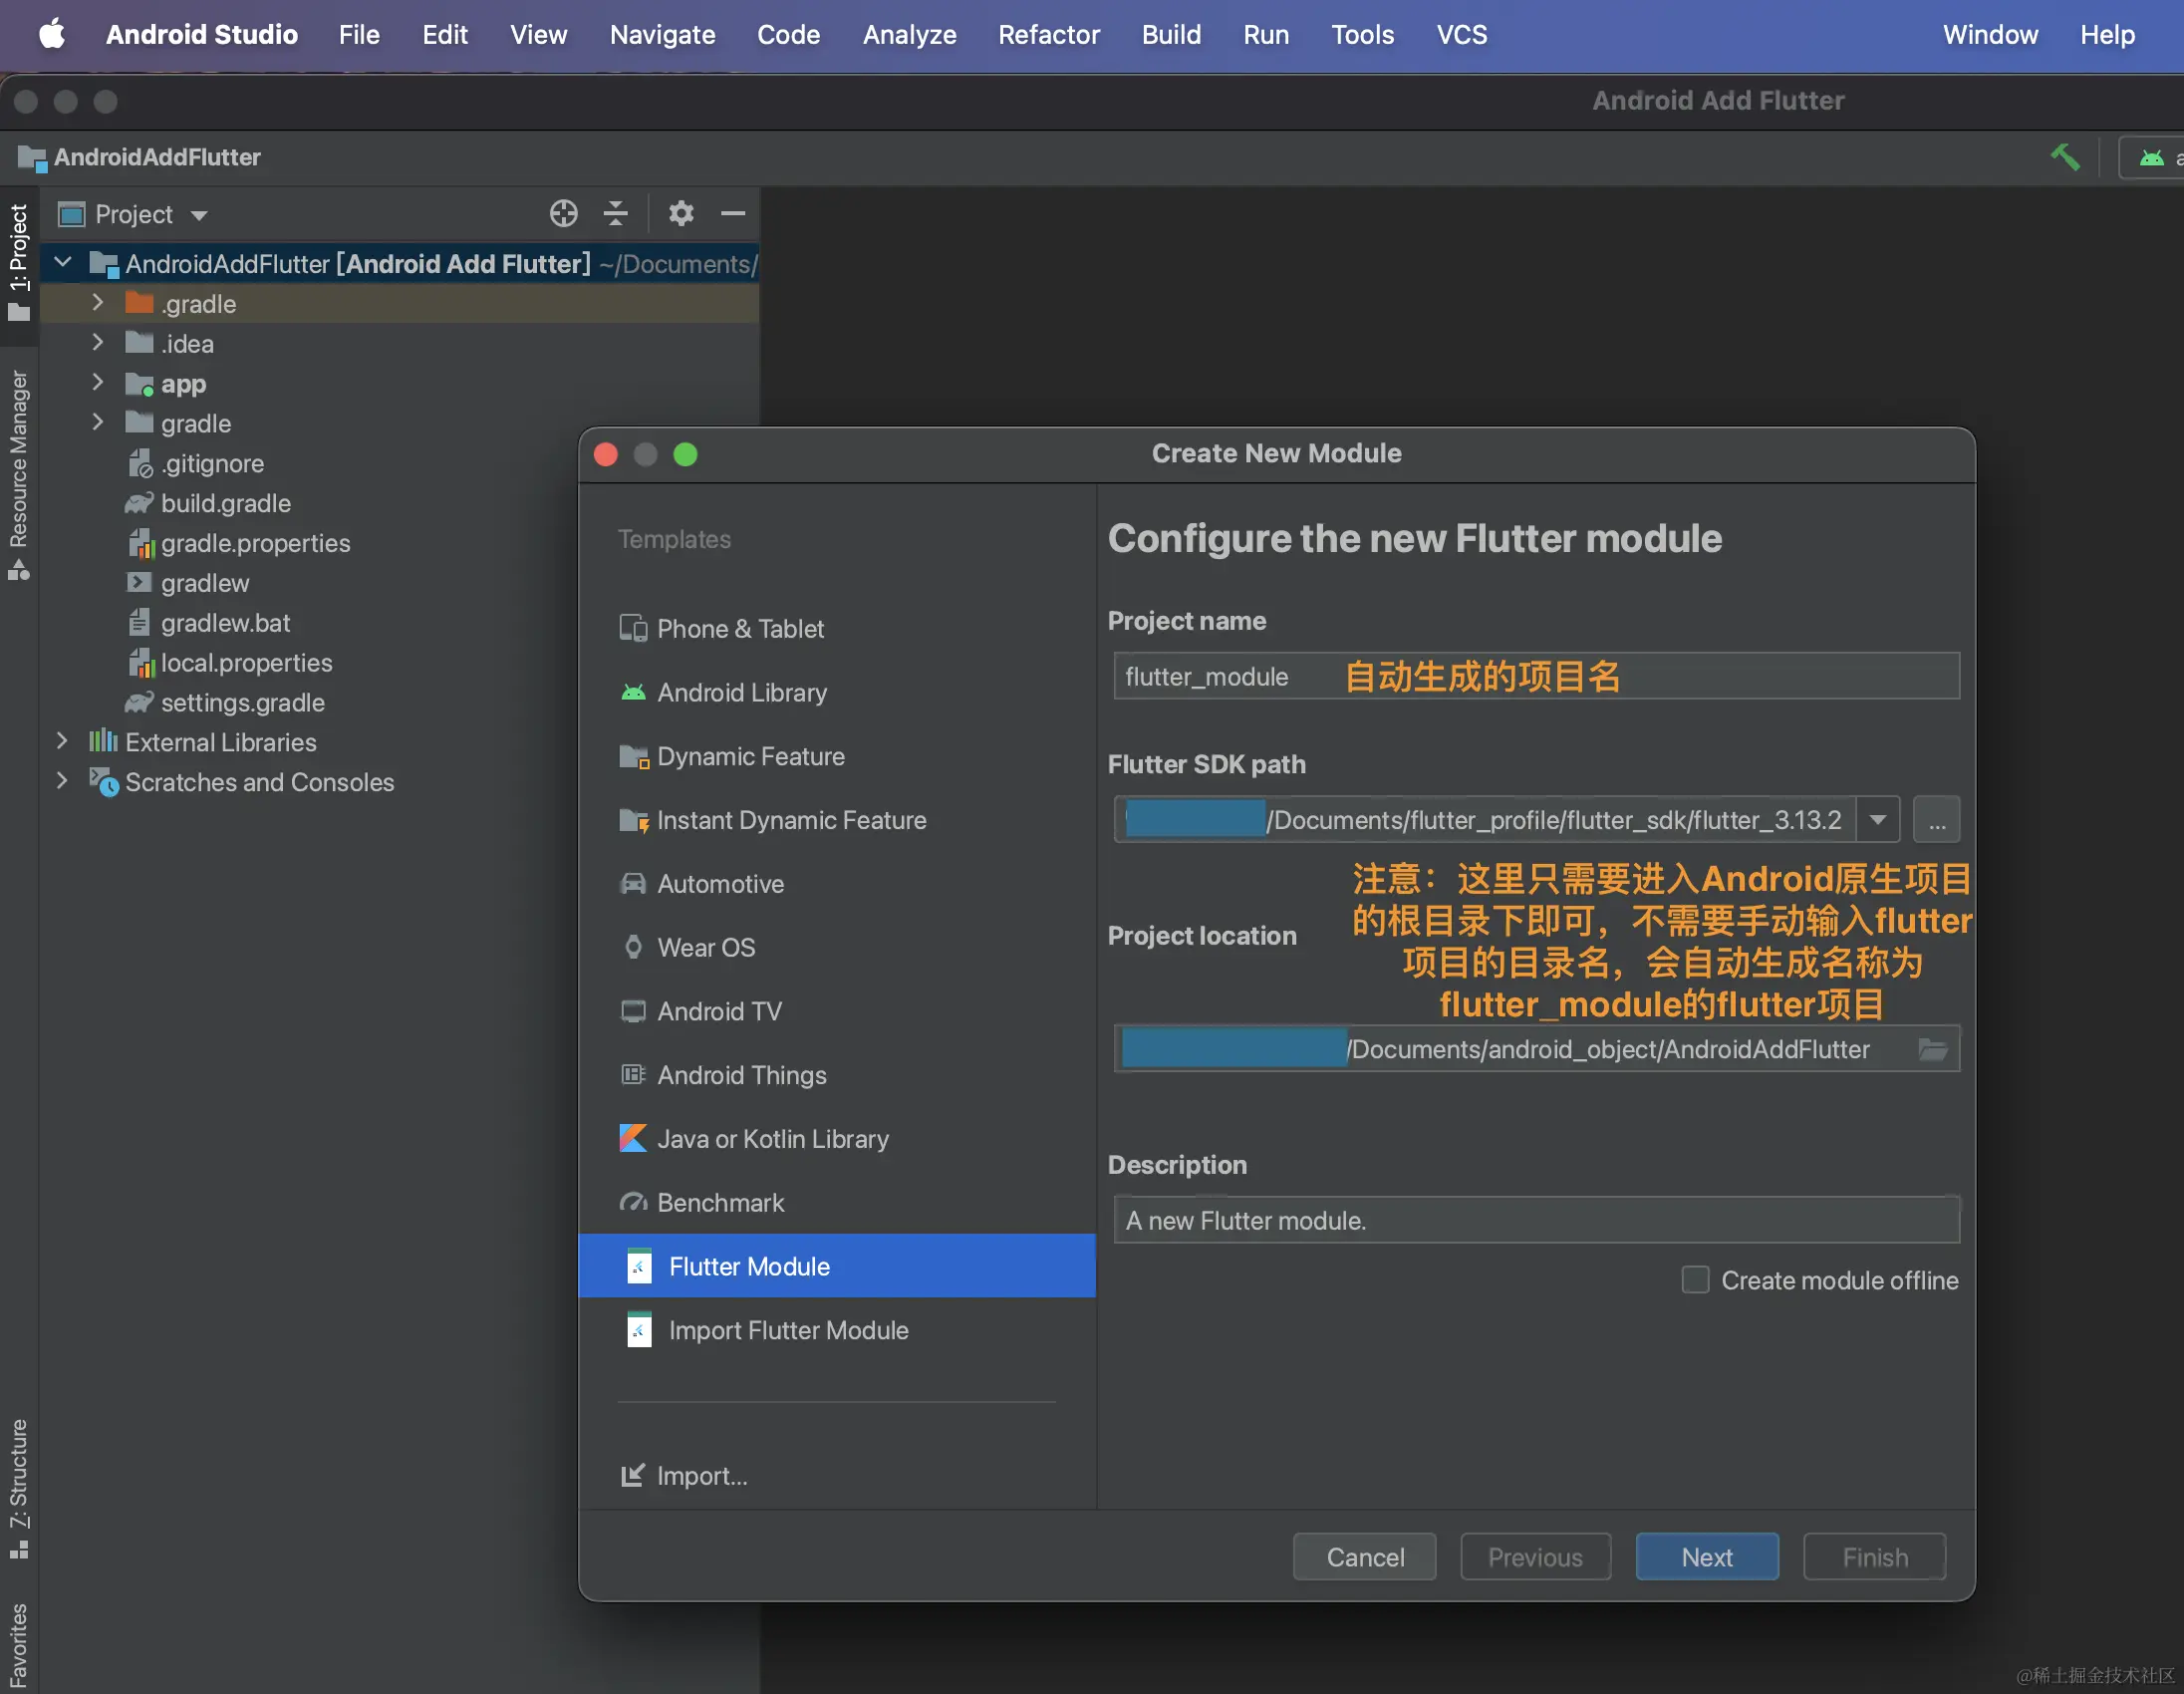Click the Description text field
Screen dimensions: 2184x1694
(x=1535, y=1220)
